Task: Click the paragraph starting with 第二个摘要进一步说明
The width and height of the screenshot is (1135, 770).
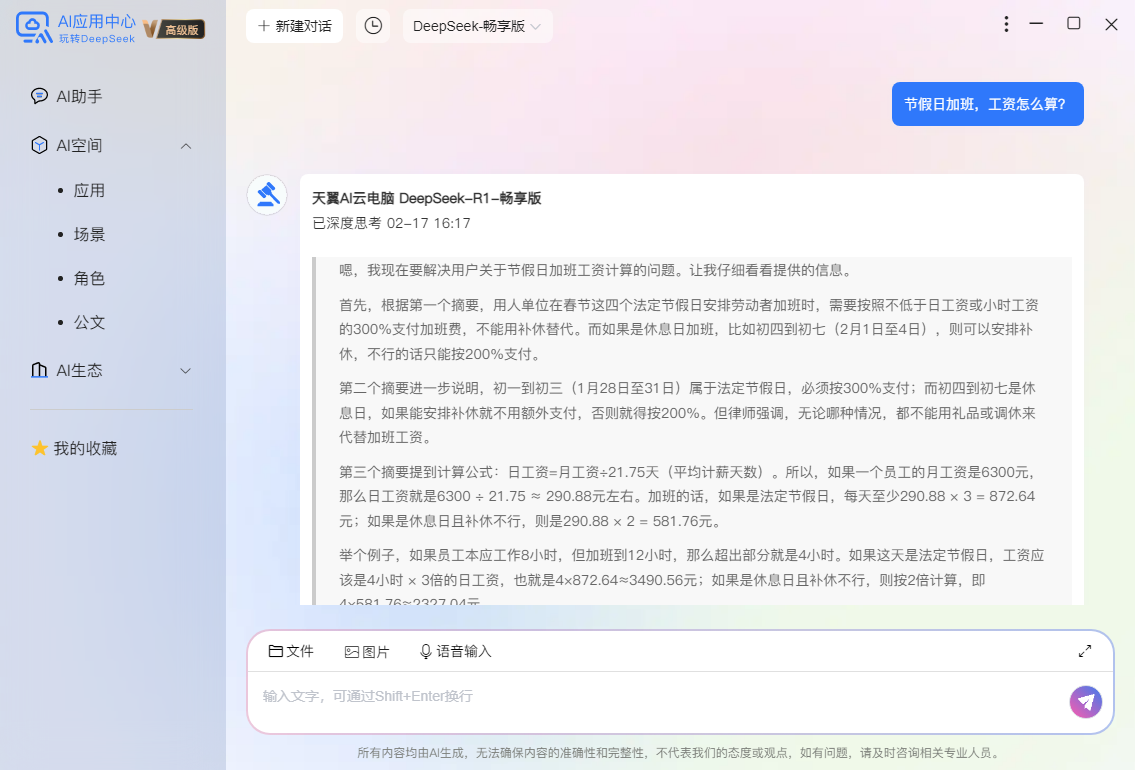Action: click(x=688, y=412)
